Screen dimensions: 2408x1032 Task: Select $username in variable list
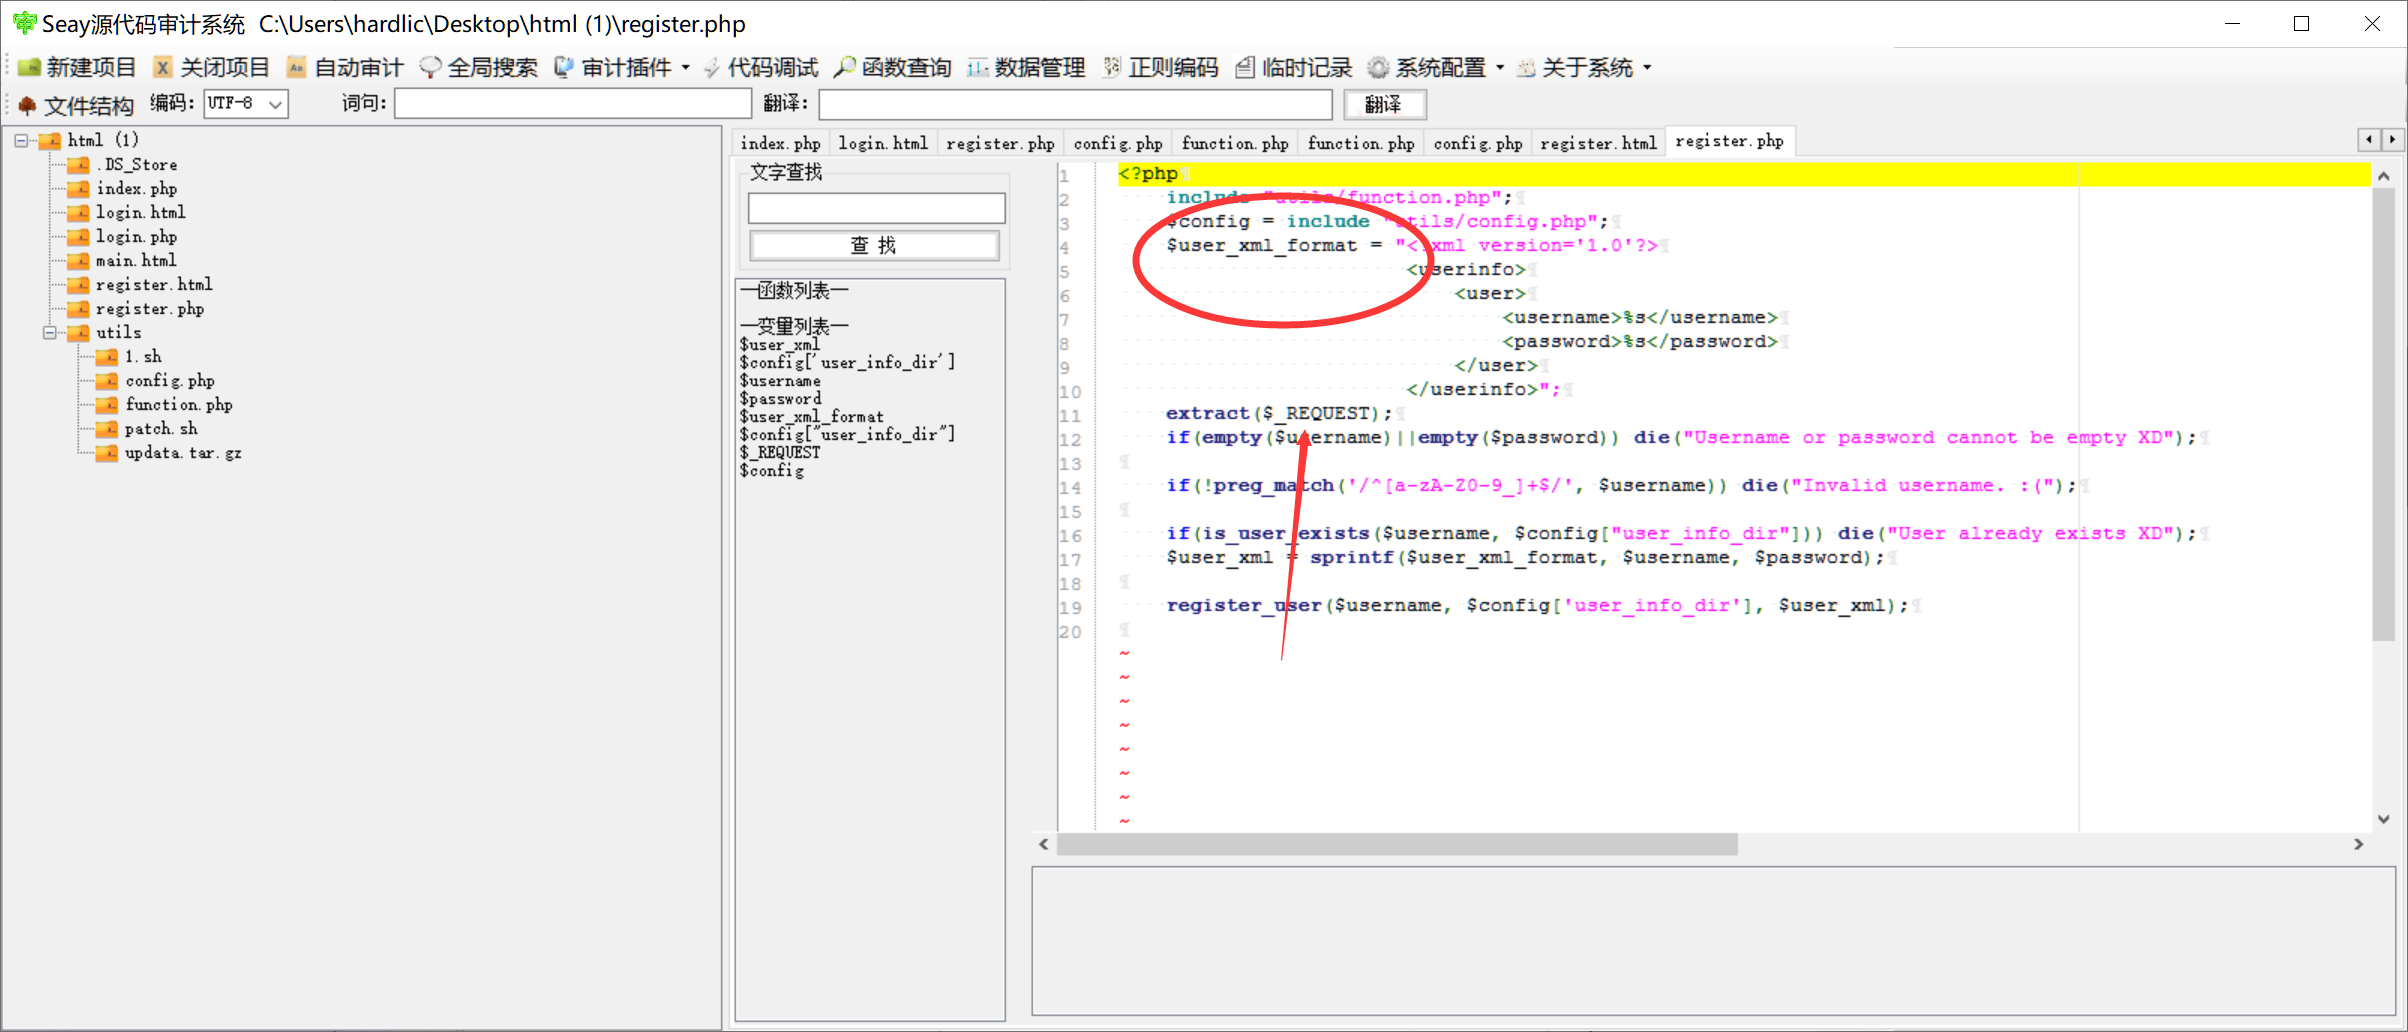780,381
